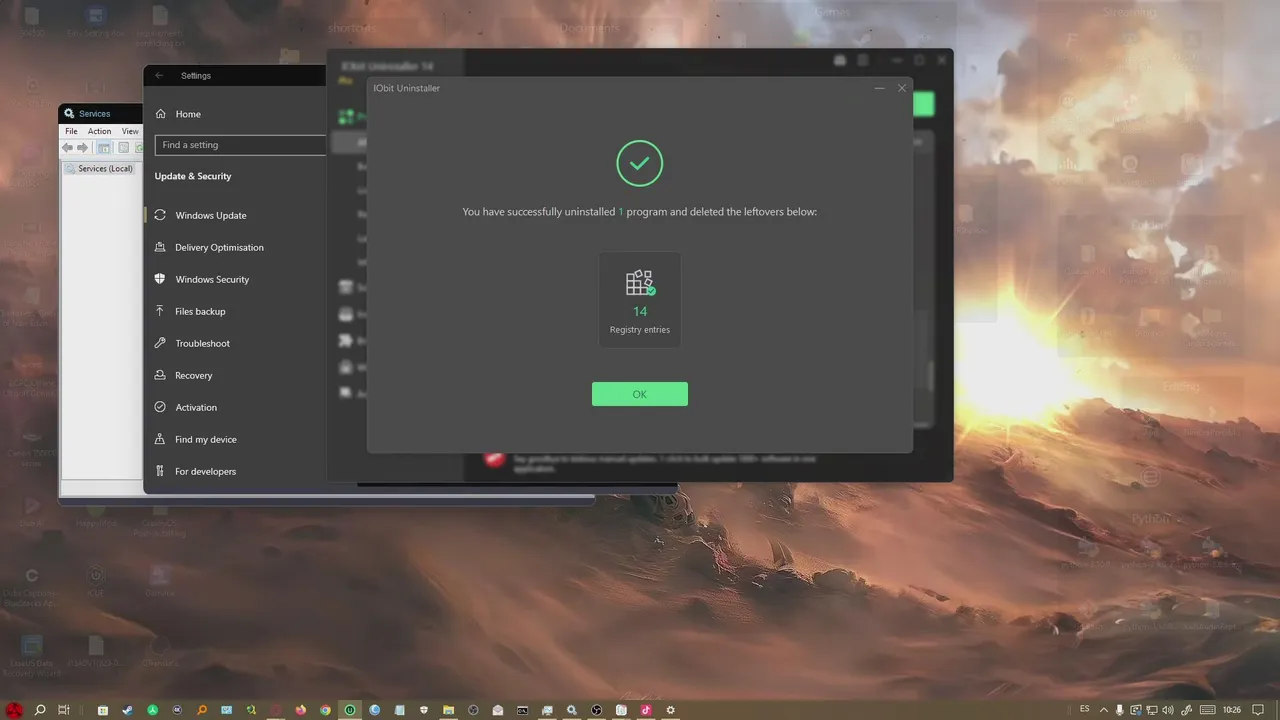The width and height of the screenshot is (1280, 720).
Task: Click the Find a setting search box
Action: pos(241,145)
